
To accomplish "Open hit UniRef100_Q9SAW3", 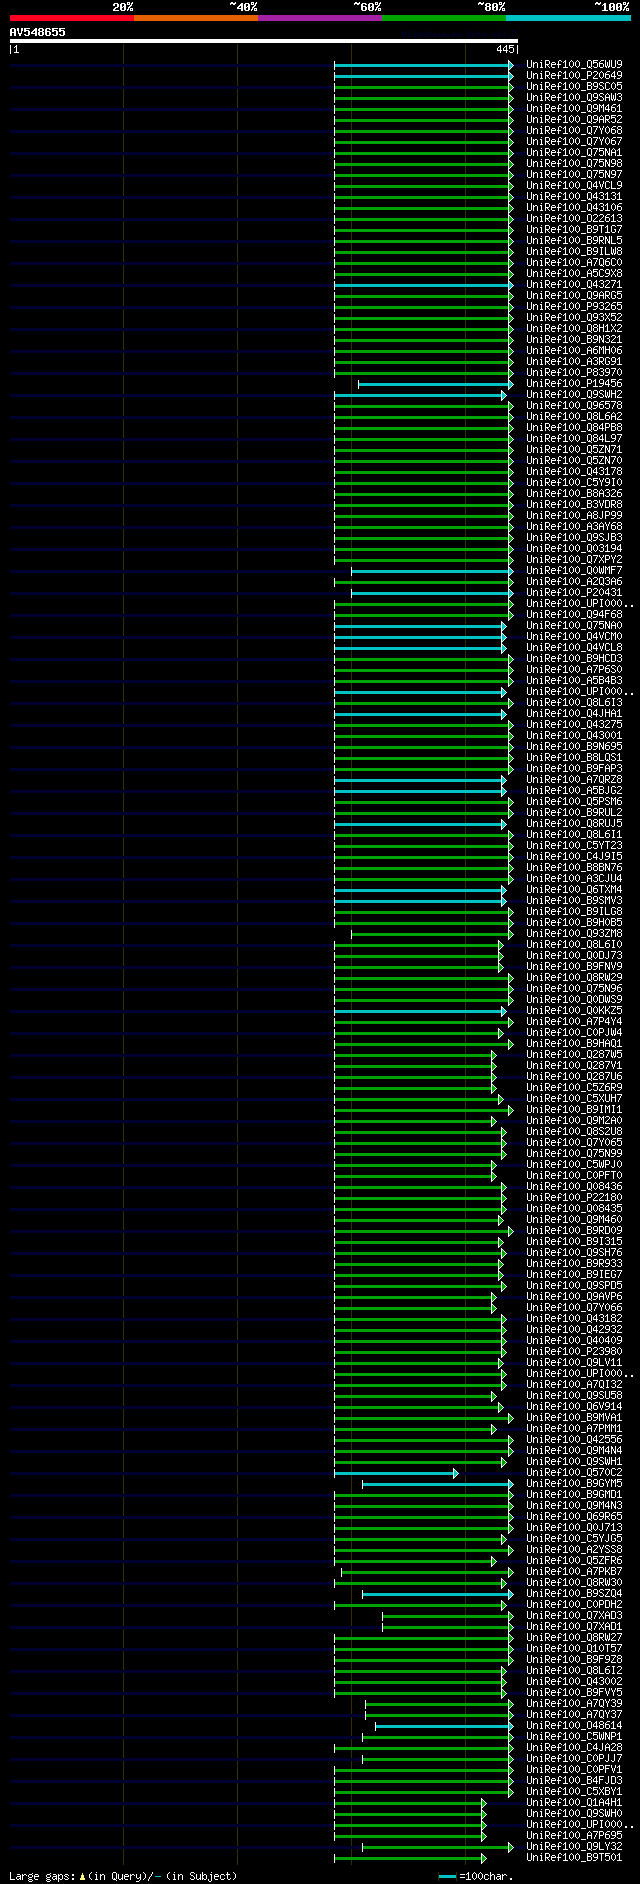I will pos(574,97).
